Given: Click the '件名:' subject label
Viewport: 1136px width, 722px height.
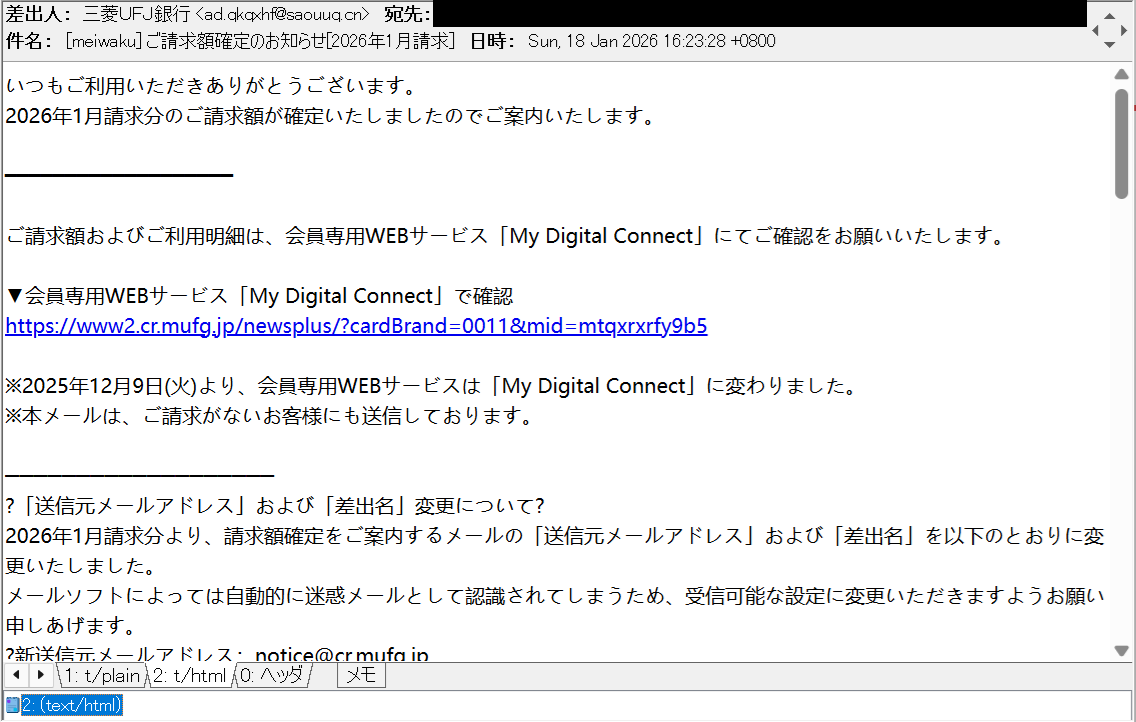Looking at the screenshot, I should 28,41.
